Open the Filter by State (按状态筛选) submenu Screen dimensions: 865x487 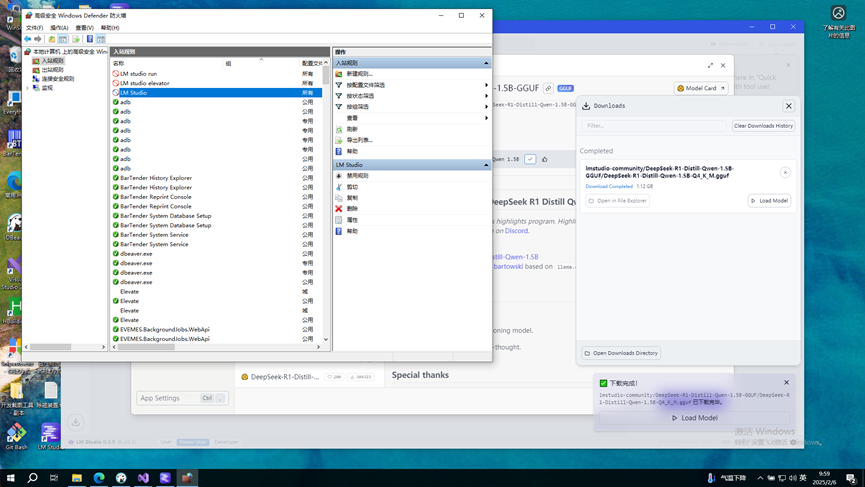coord(411,96)
